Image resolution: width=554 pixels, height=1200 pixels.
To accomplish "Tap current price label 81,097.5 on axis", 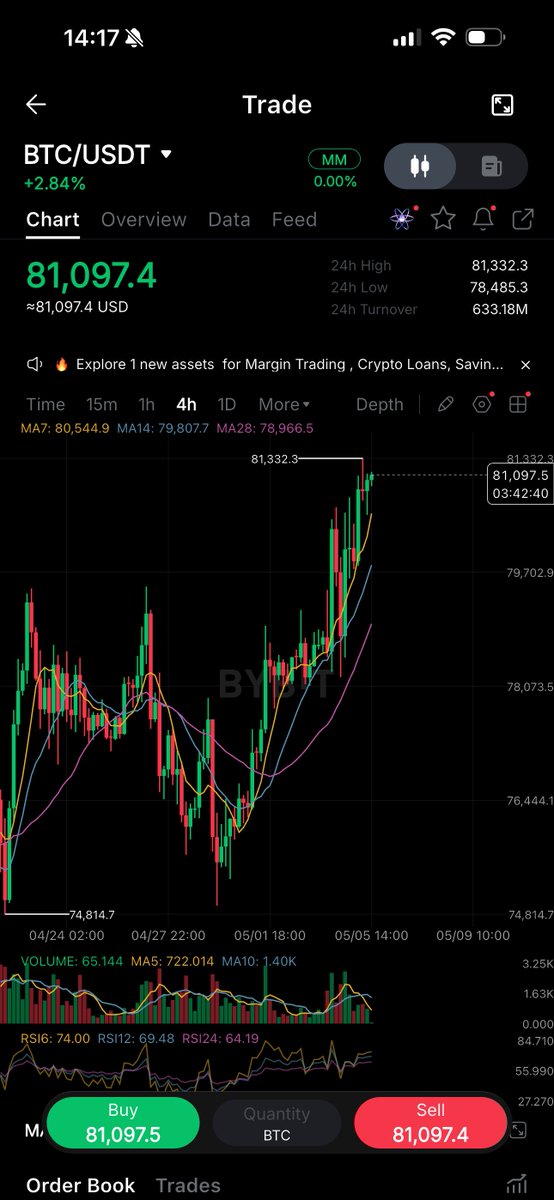I will [520, 484].
